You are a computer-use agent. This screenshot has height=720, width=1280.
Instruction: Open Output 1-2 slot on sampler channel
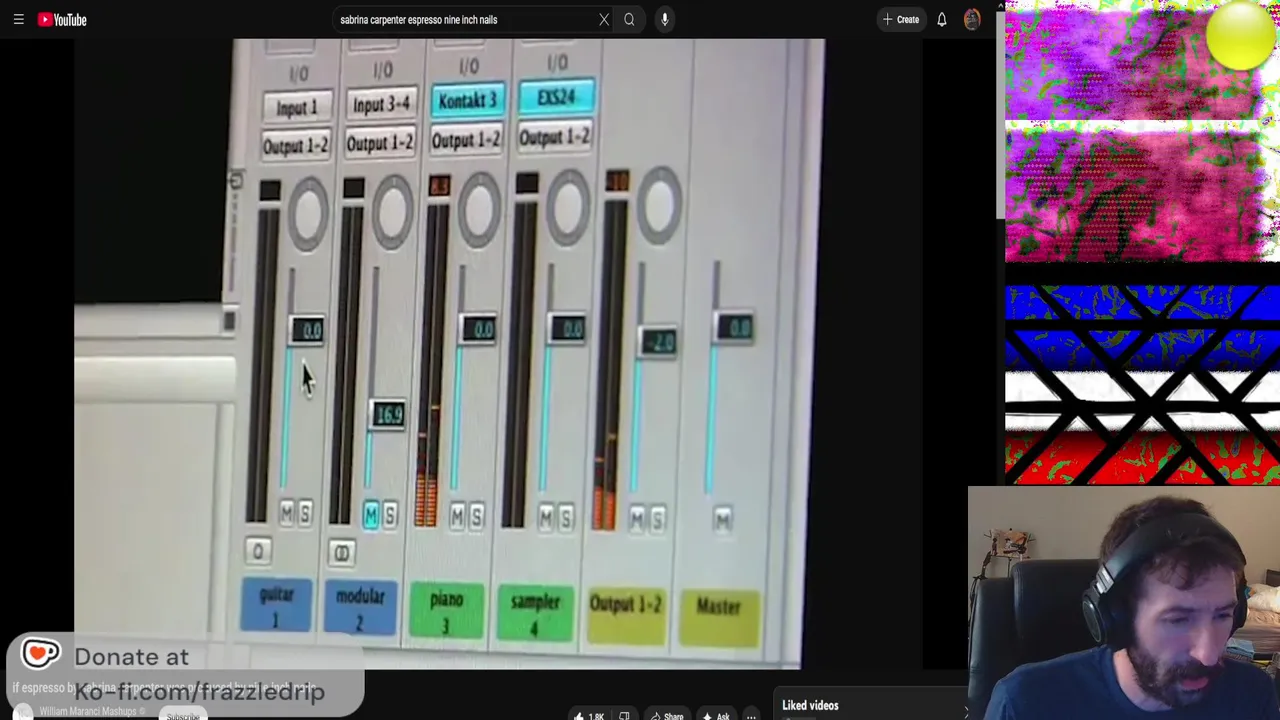pos(555,137)
